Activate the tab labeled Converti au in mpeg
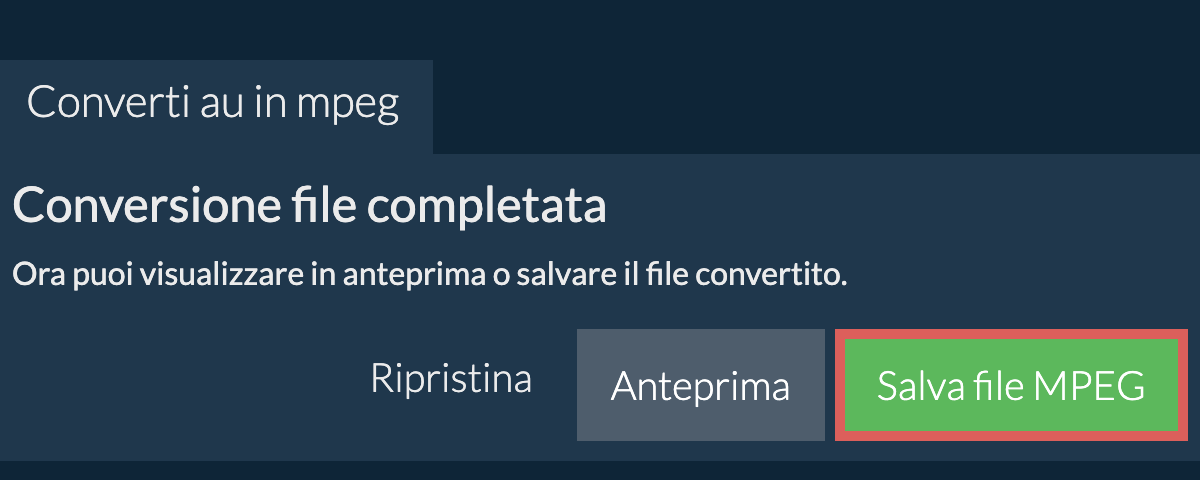 point(214,104)
